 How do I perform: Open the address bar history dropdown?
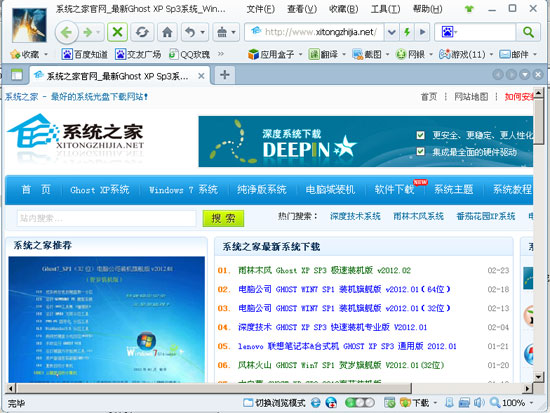[391, 32]
